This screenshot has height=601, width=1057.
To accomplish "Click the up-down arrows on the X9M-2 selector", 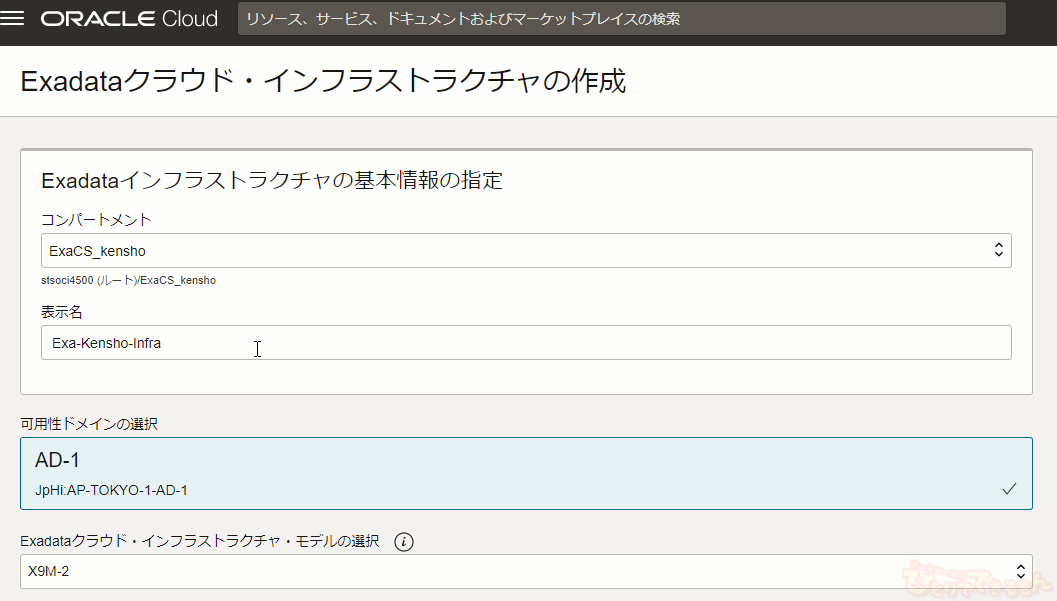I will click(1020, 572).
